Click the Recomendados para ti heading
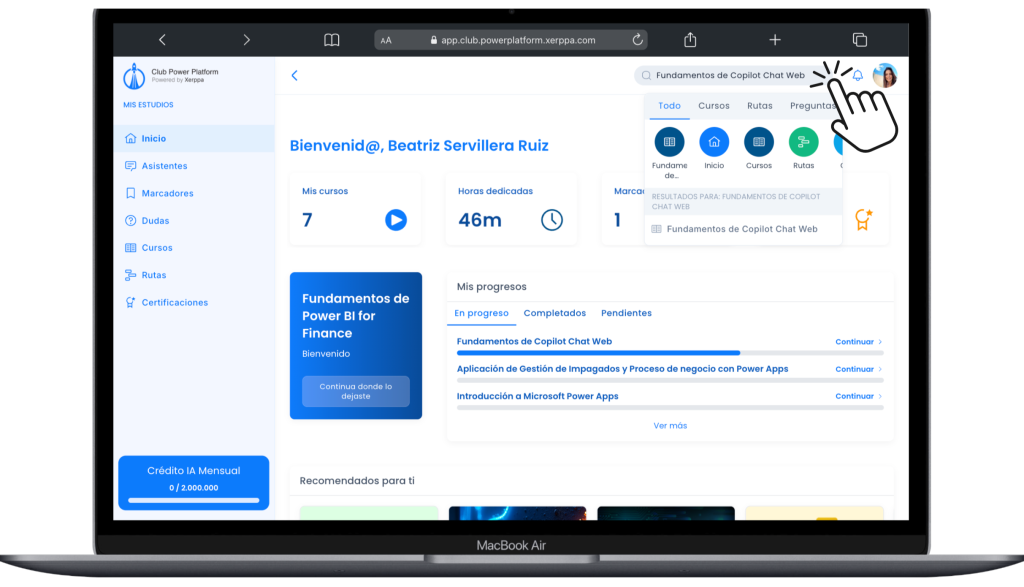1024x587 pixels. click(x=357, y=481)
